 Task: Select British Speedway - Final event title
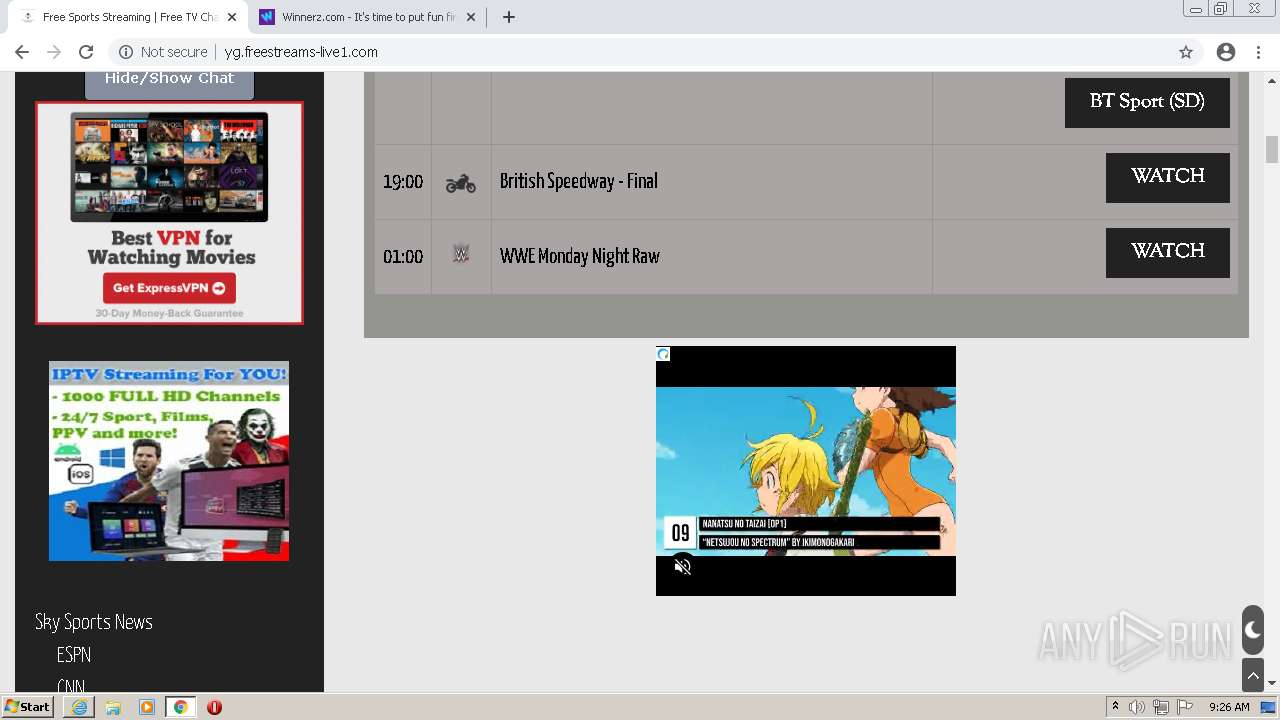pos(578,181)
